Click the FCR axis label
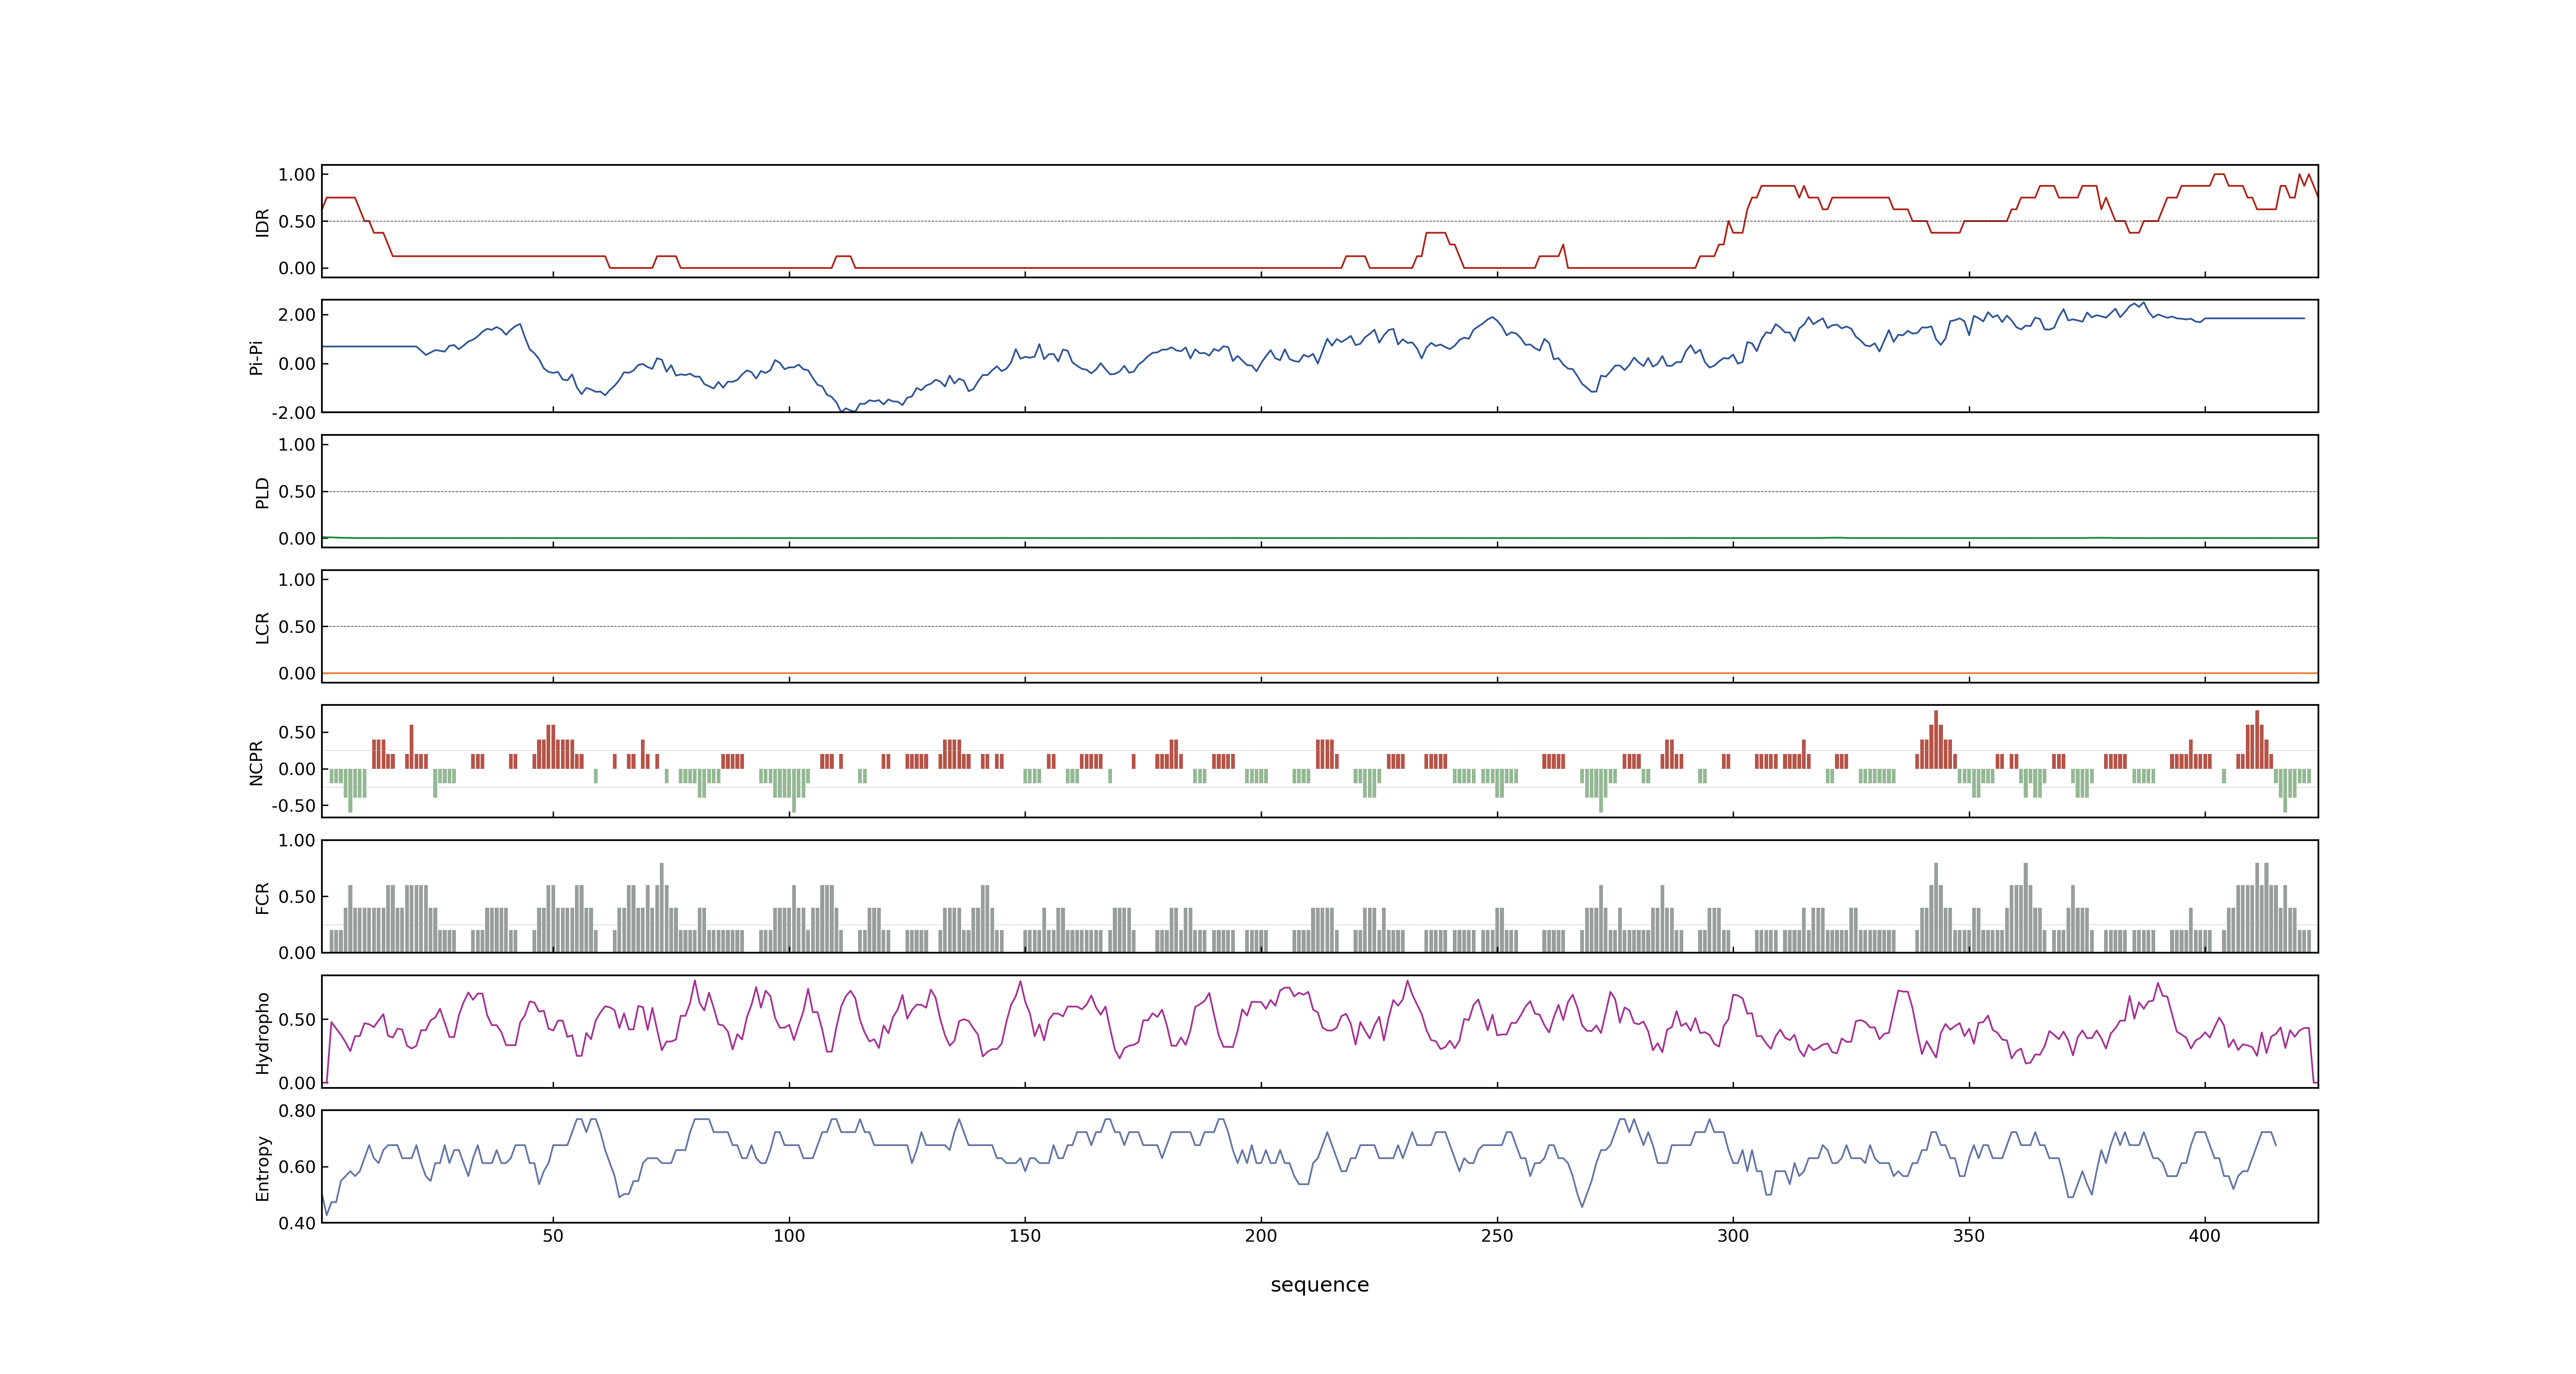 (262, 898)
